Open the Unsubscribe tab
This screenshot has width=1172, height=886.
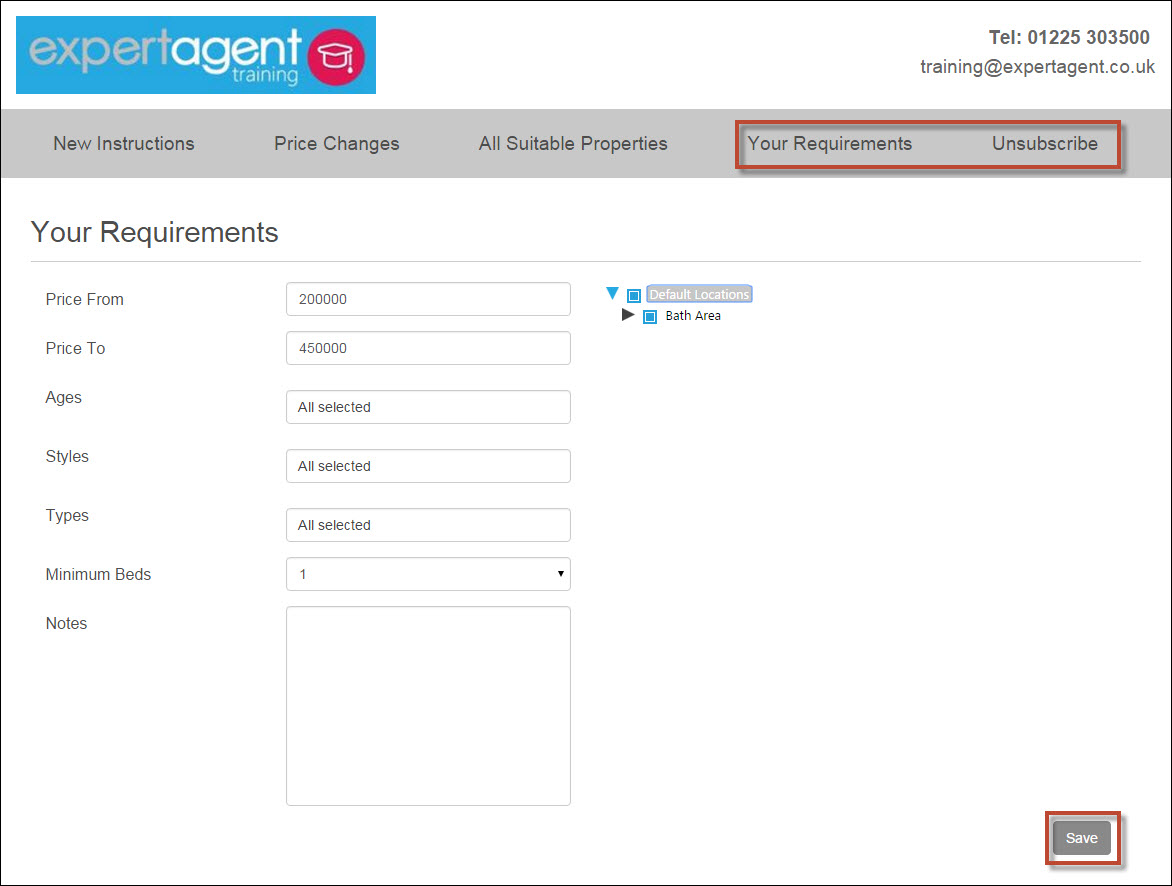(x=1045, y=144)
